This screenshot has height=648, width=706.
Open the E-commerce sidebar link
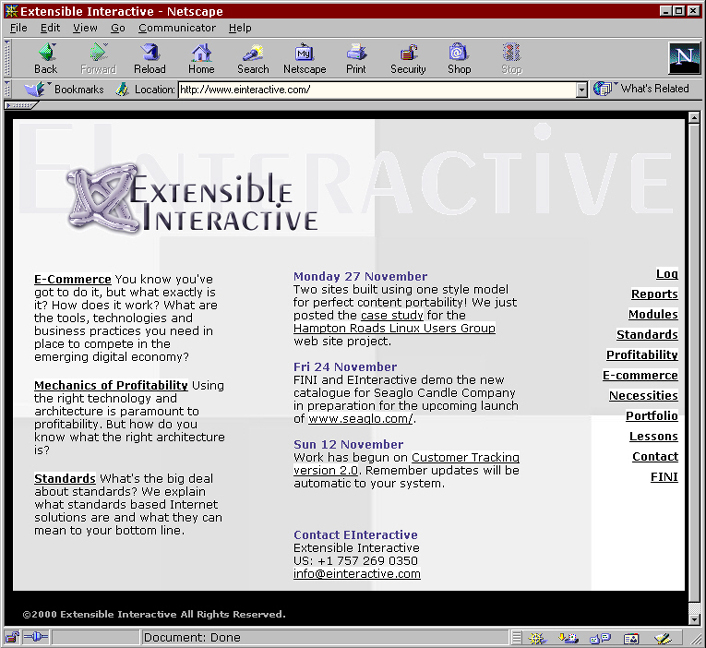tap(640, 375)
